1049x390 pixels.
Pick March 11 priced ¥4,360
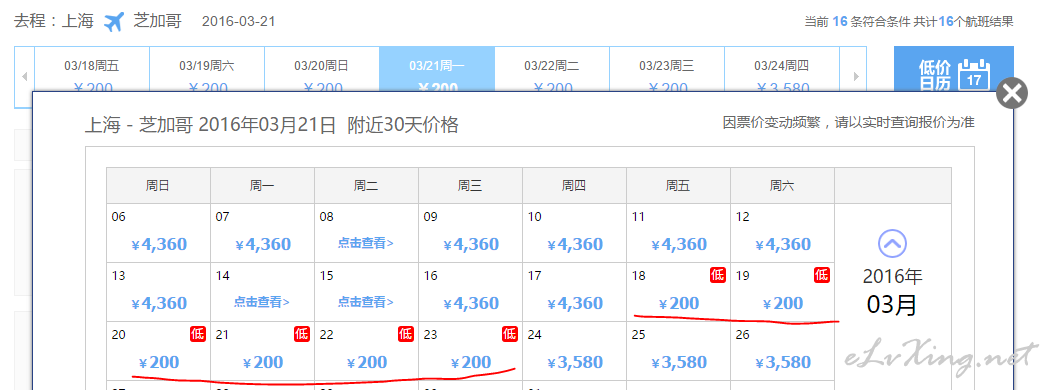coord(678,233)
